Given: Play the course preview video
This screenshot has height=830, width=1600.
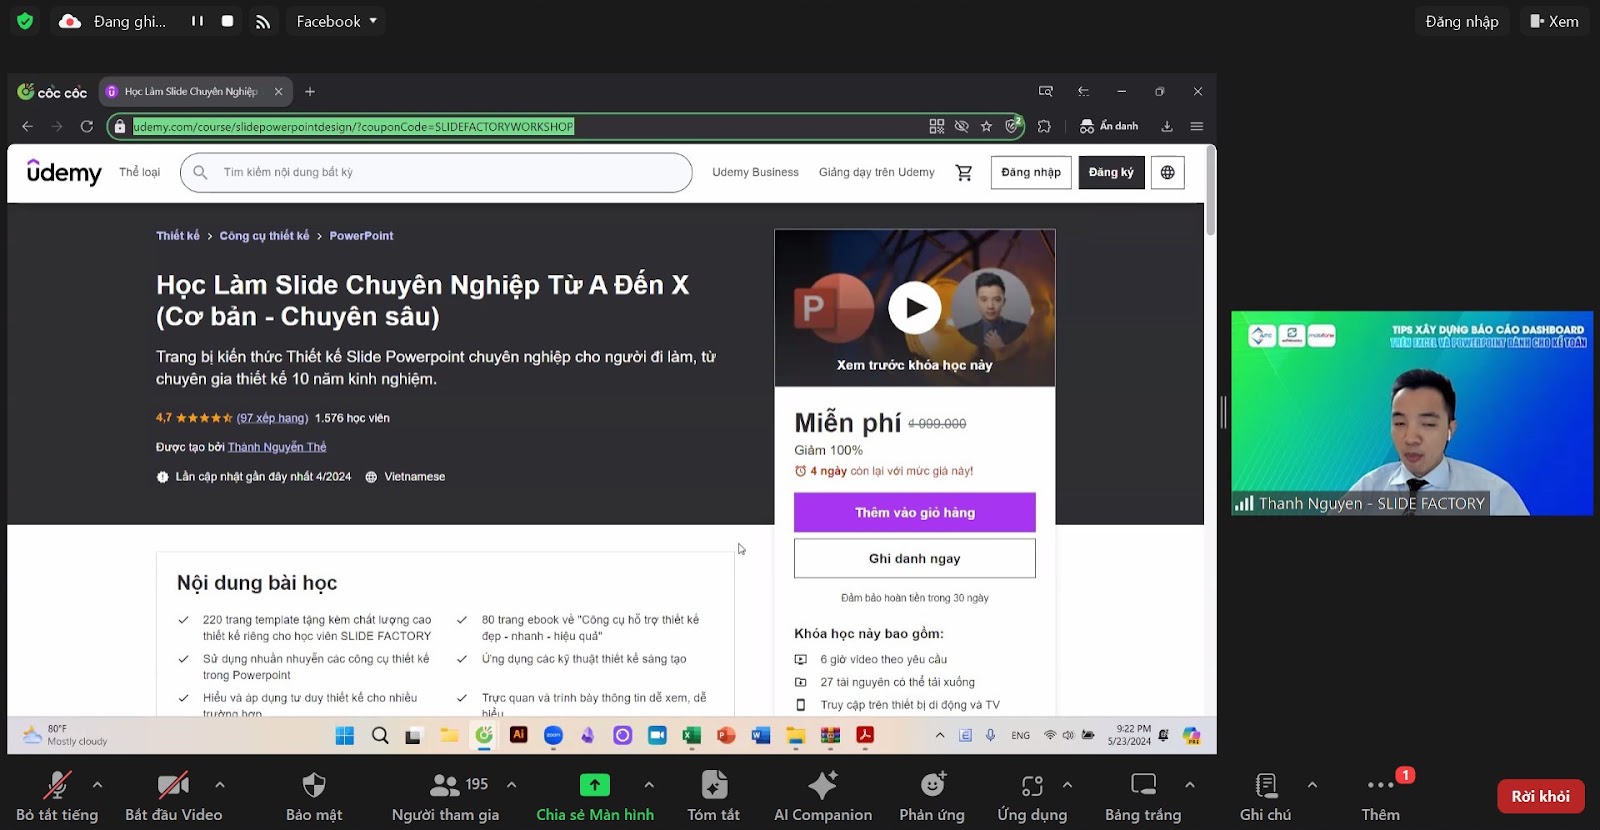Looking at the screenshot, I should [x=915, y=308].
